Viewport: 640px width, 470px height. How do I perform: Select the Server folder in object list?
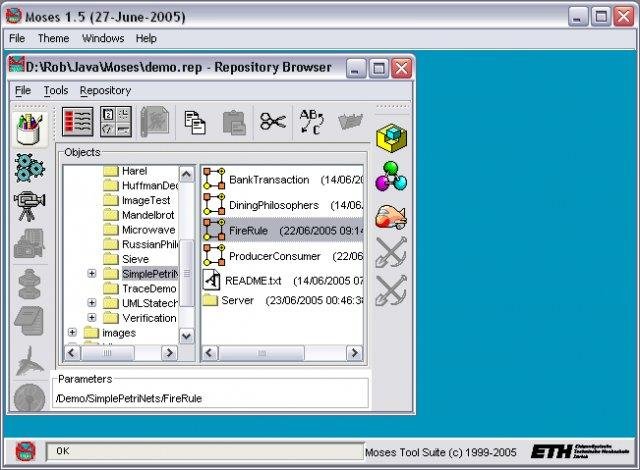282,301
